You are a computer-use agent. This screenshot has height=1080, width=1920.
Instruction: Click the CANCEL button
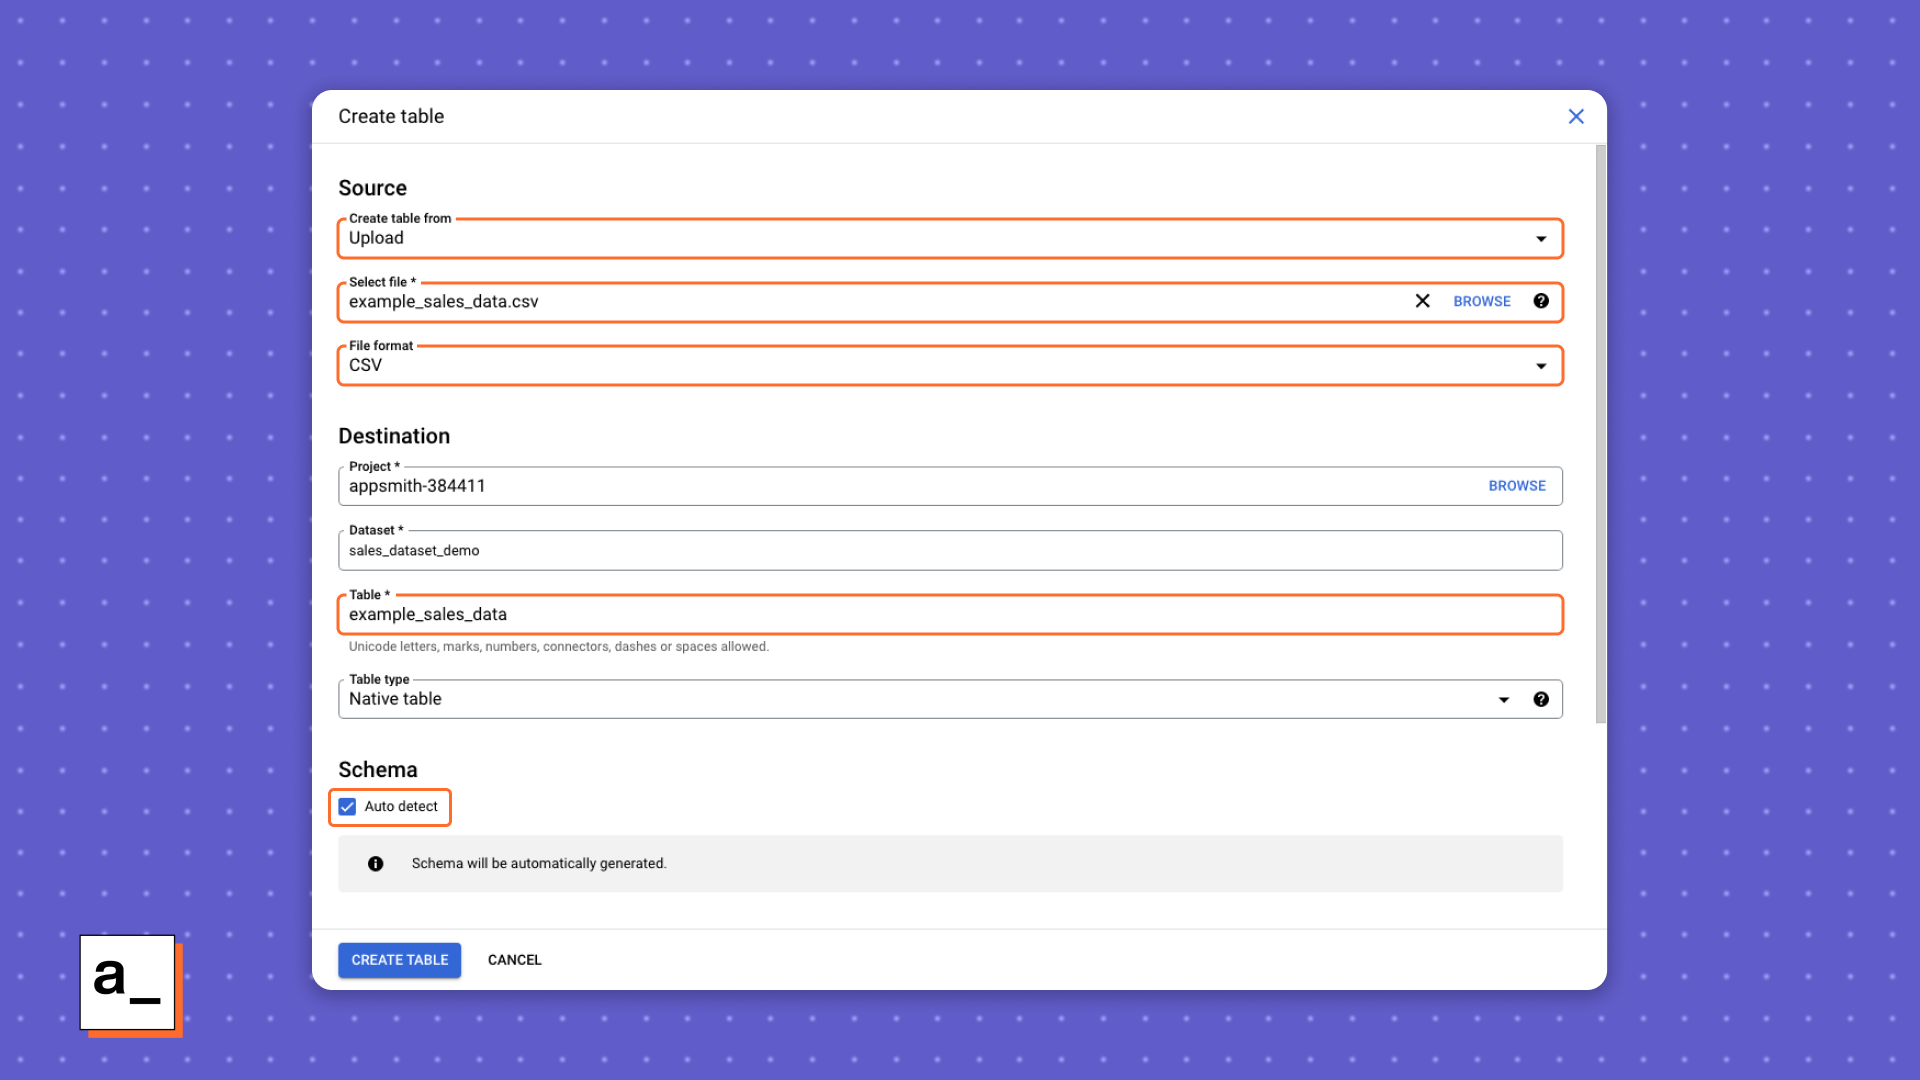tap(514, 960)
